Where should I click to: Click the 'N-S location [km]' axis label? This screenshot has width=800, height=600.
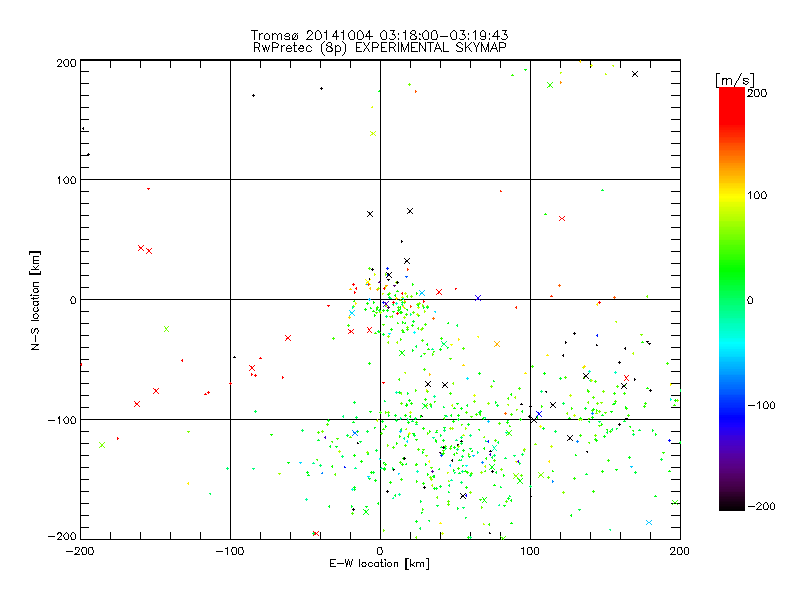click(x=35, y=300)
